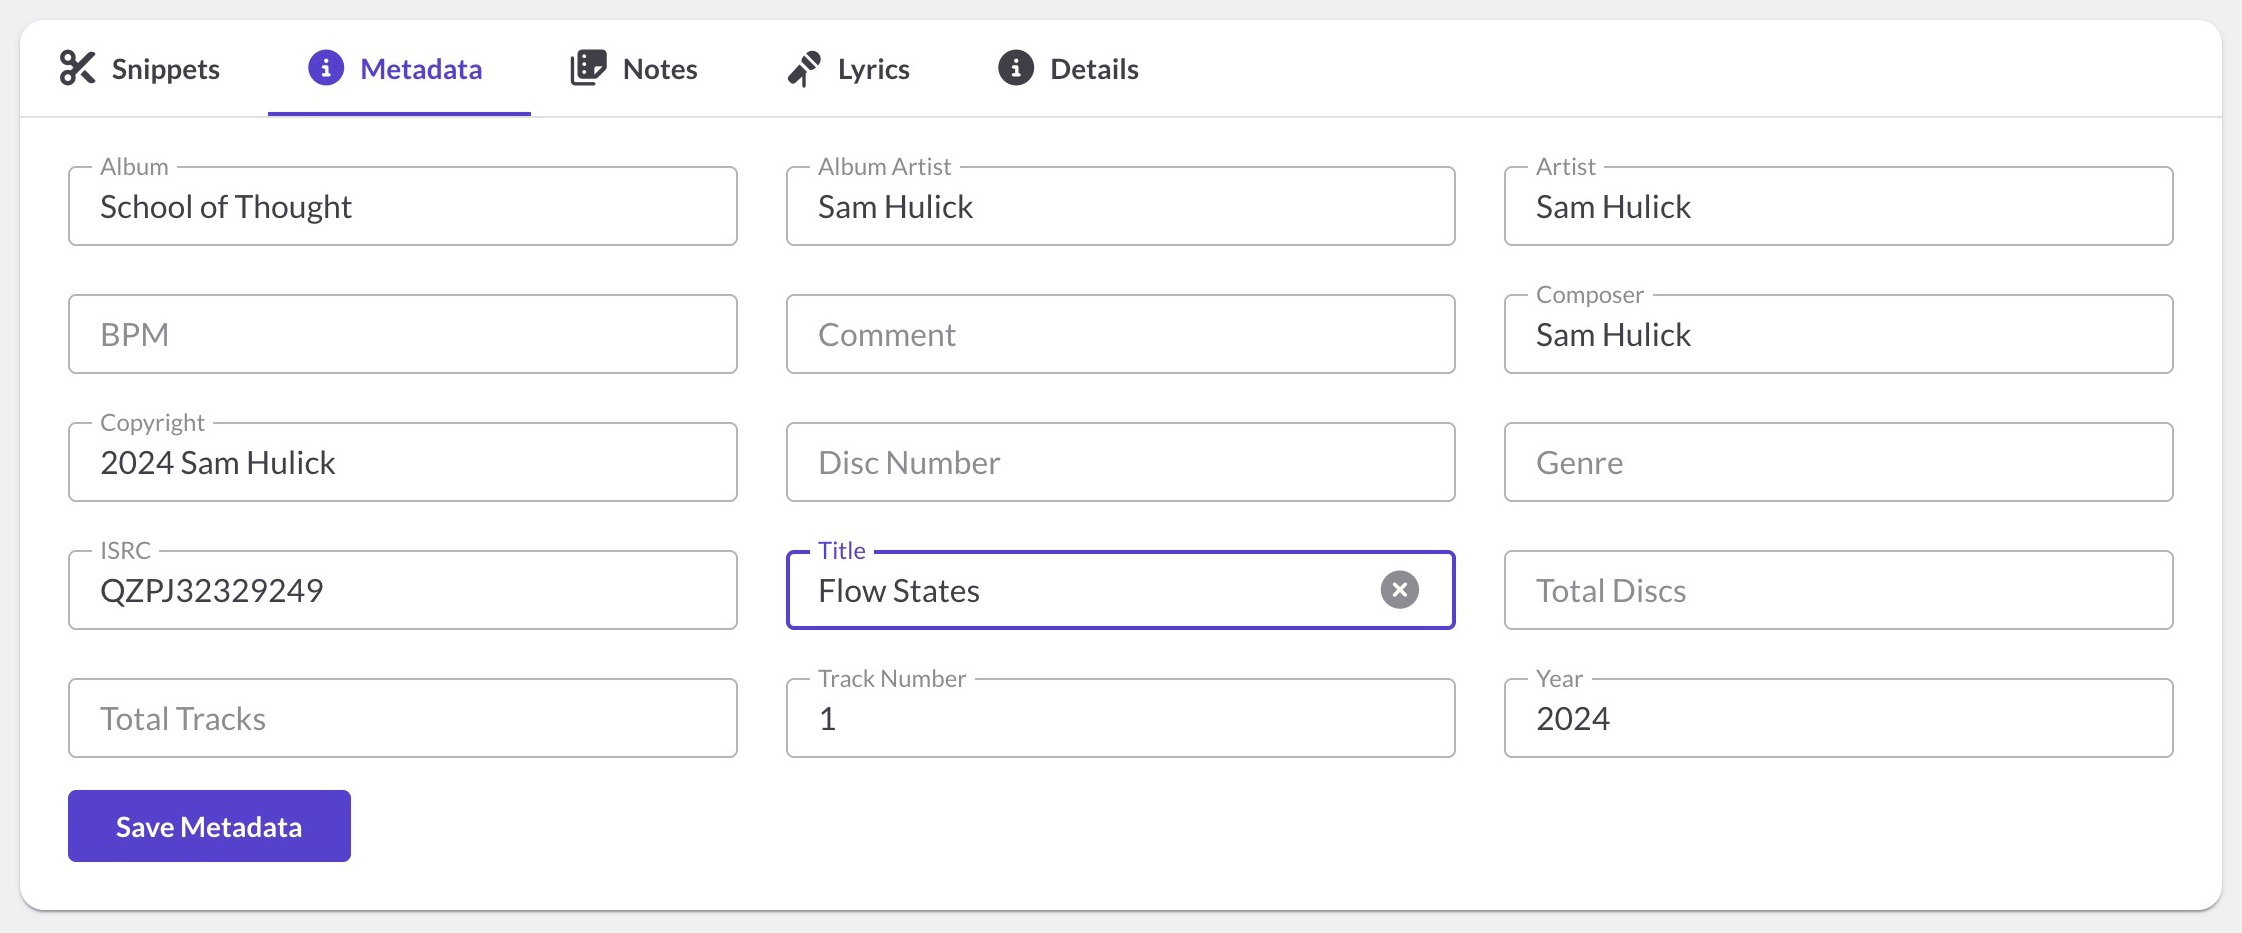Click the ISRC code field
Screen dimensions: 2242x933
point(402,591)
